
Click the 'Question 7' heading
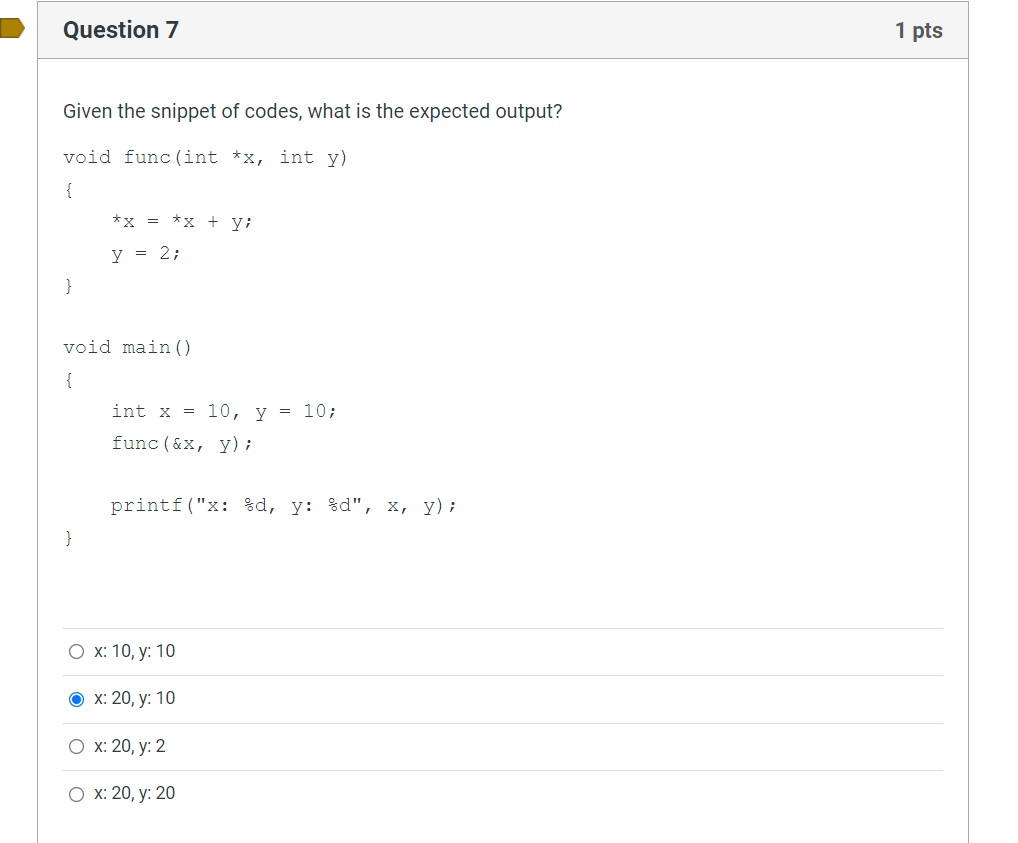point(121,30)
